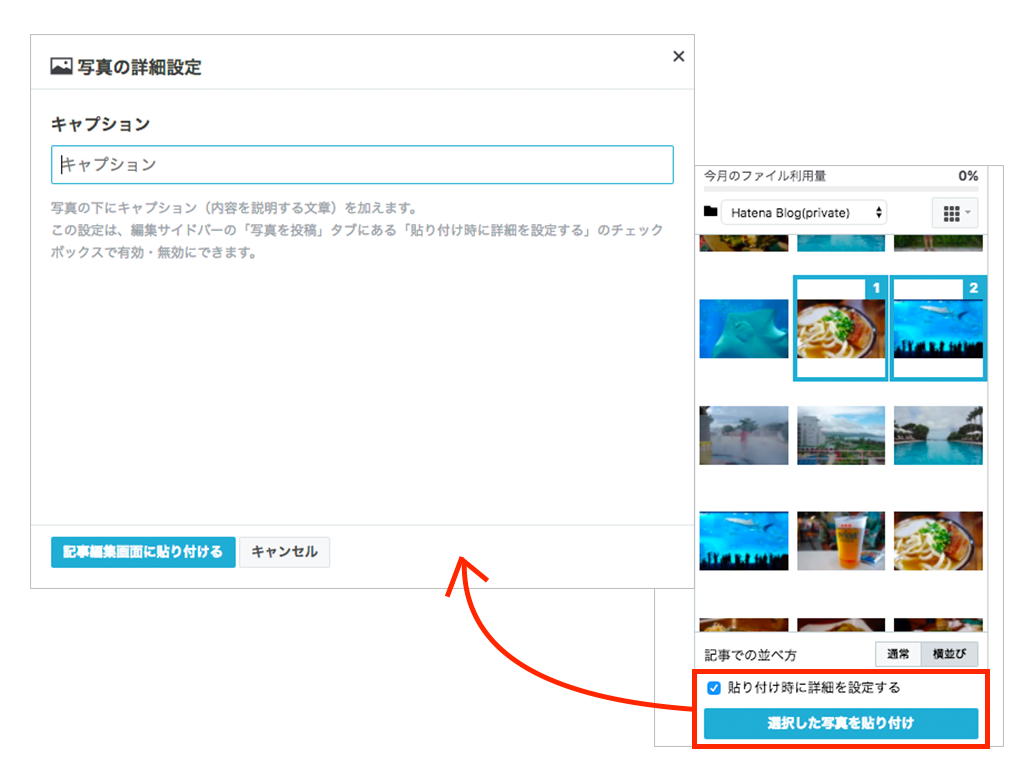Image resolution: width=1024 pixels, height=768 pixels.
Task: Select the beer cup photo thumbnail
Action: 840,541
